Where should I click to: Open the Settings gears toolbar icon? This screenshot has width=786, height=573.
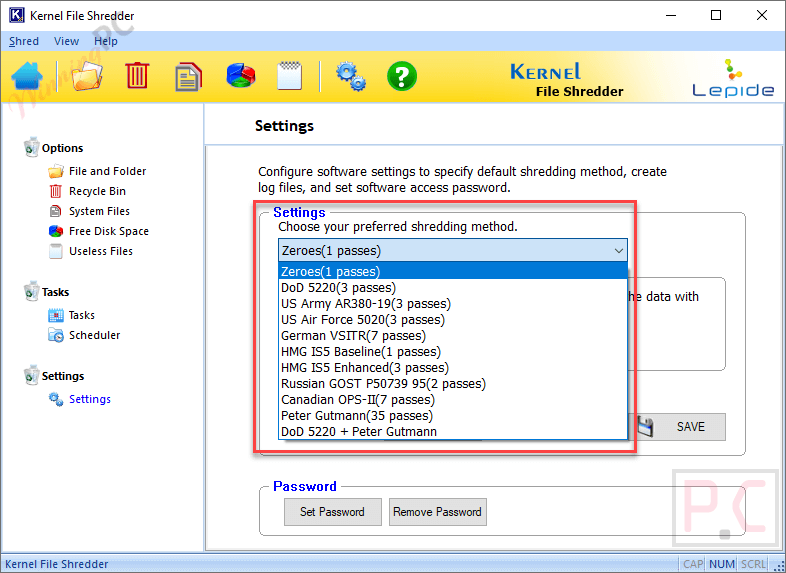click(350, 76)
